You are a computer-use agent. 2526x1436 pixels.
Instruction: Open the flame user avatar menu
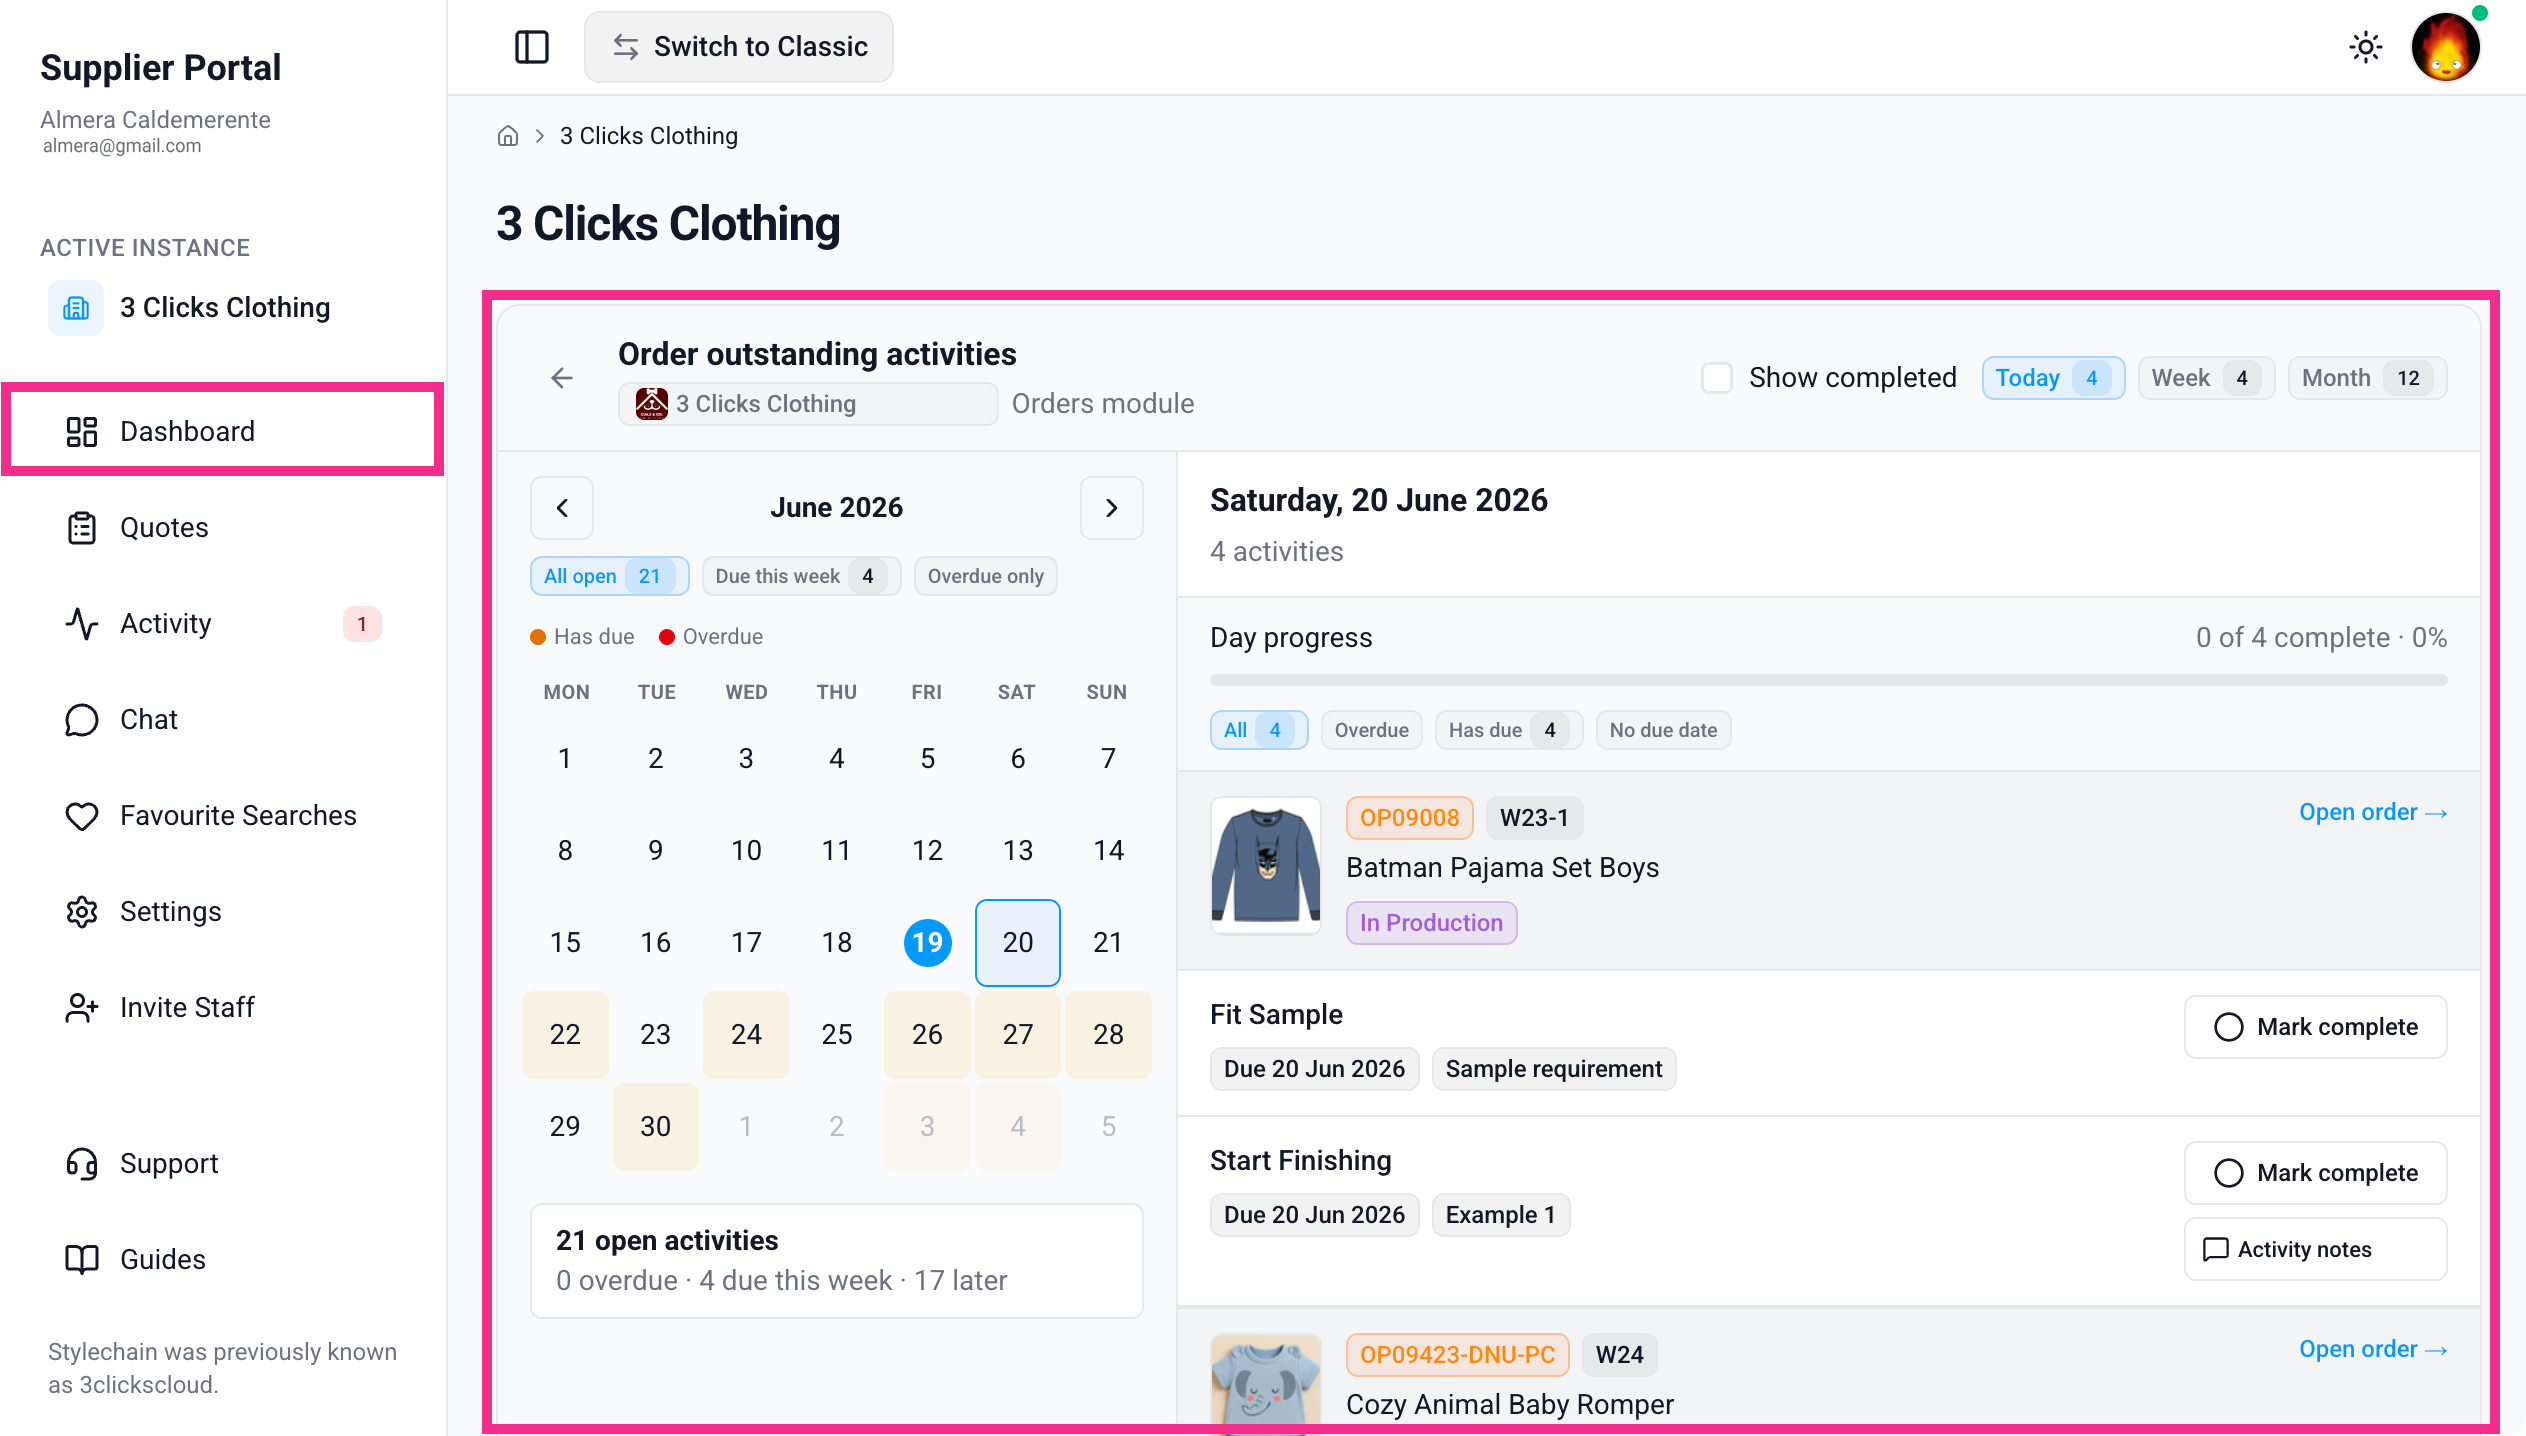pos(2446,47)
